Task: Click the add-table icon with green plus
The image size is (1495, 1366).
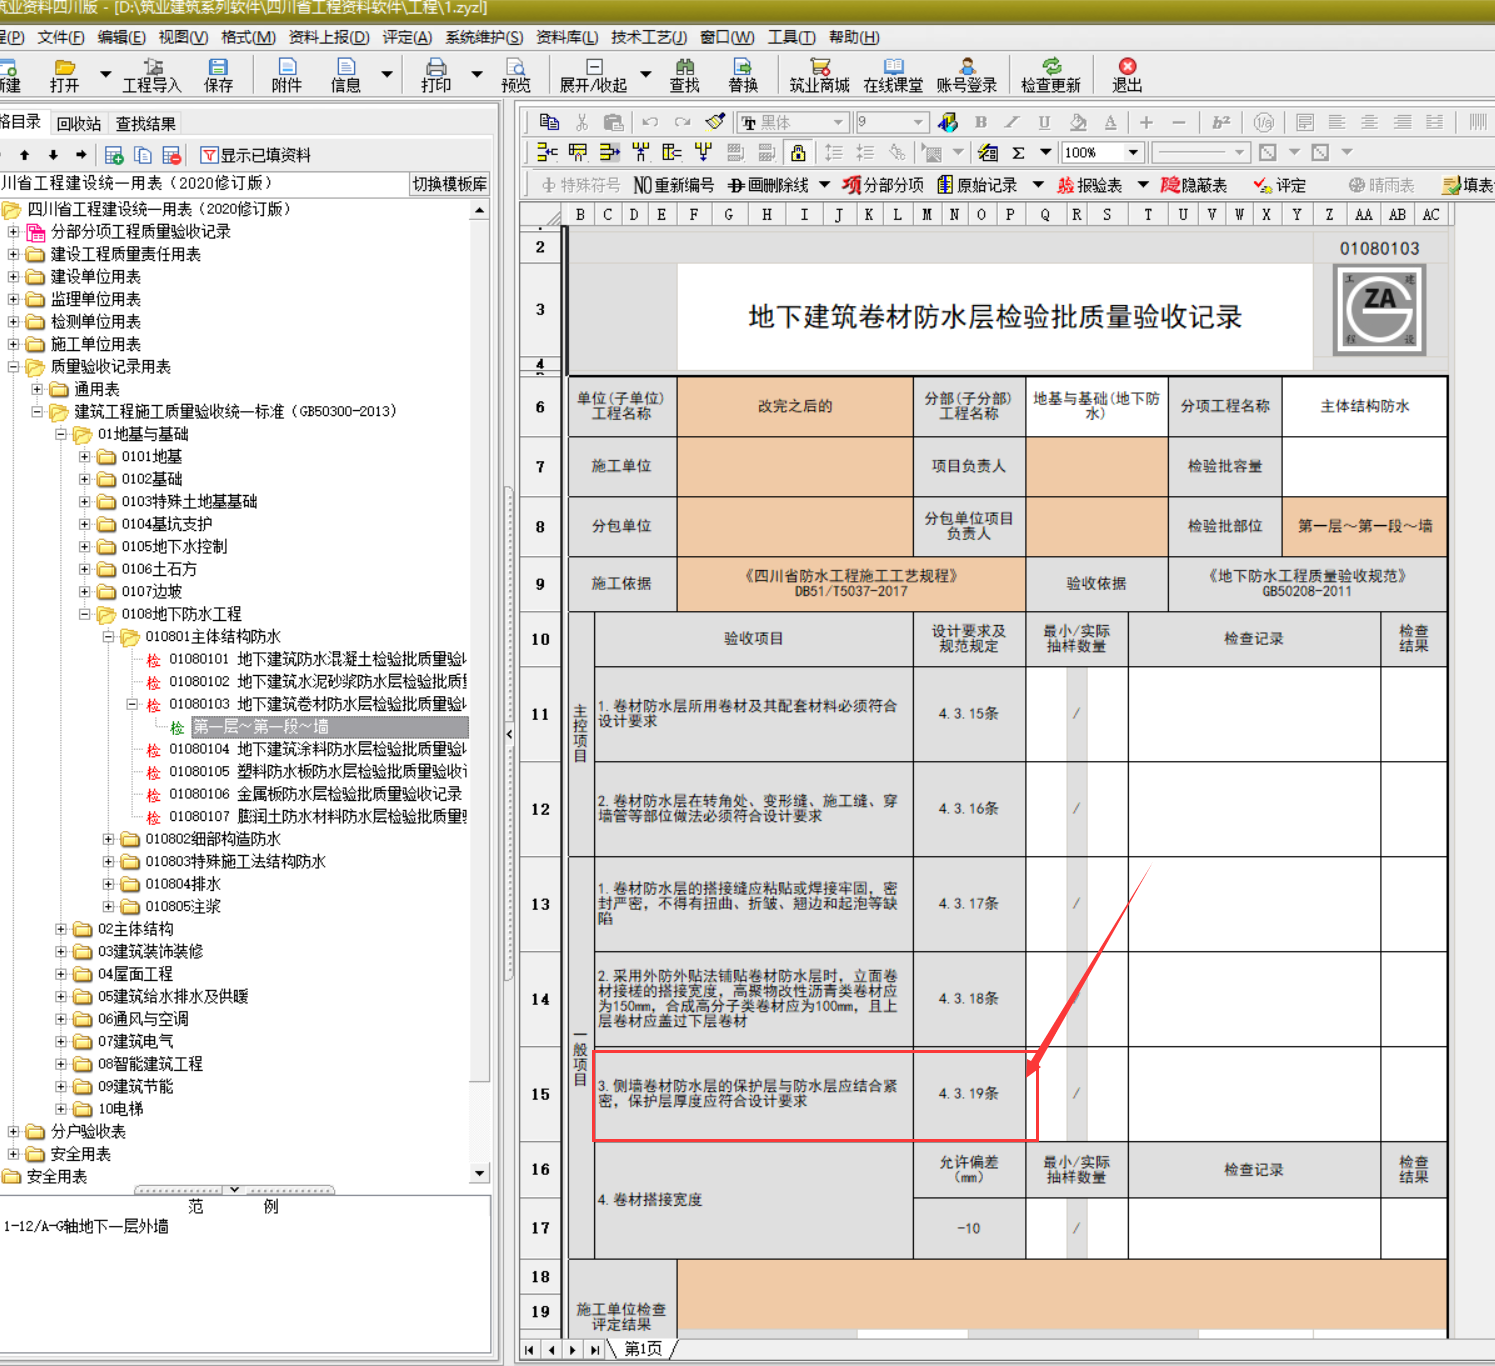Action: 114,155
